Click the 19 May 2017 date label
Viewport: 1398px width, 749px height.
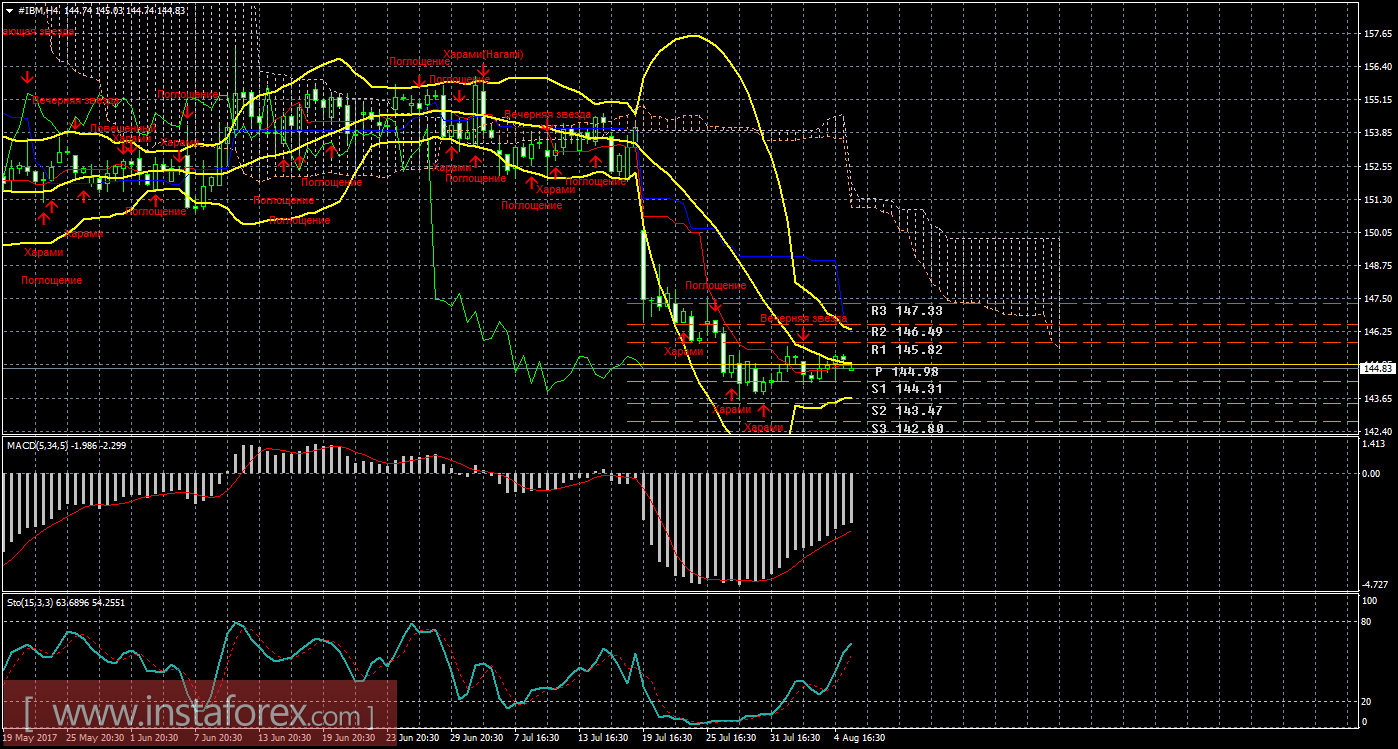click(29, 738)
